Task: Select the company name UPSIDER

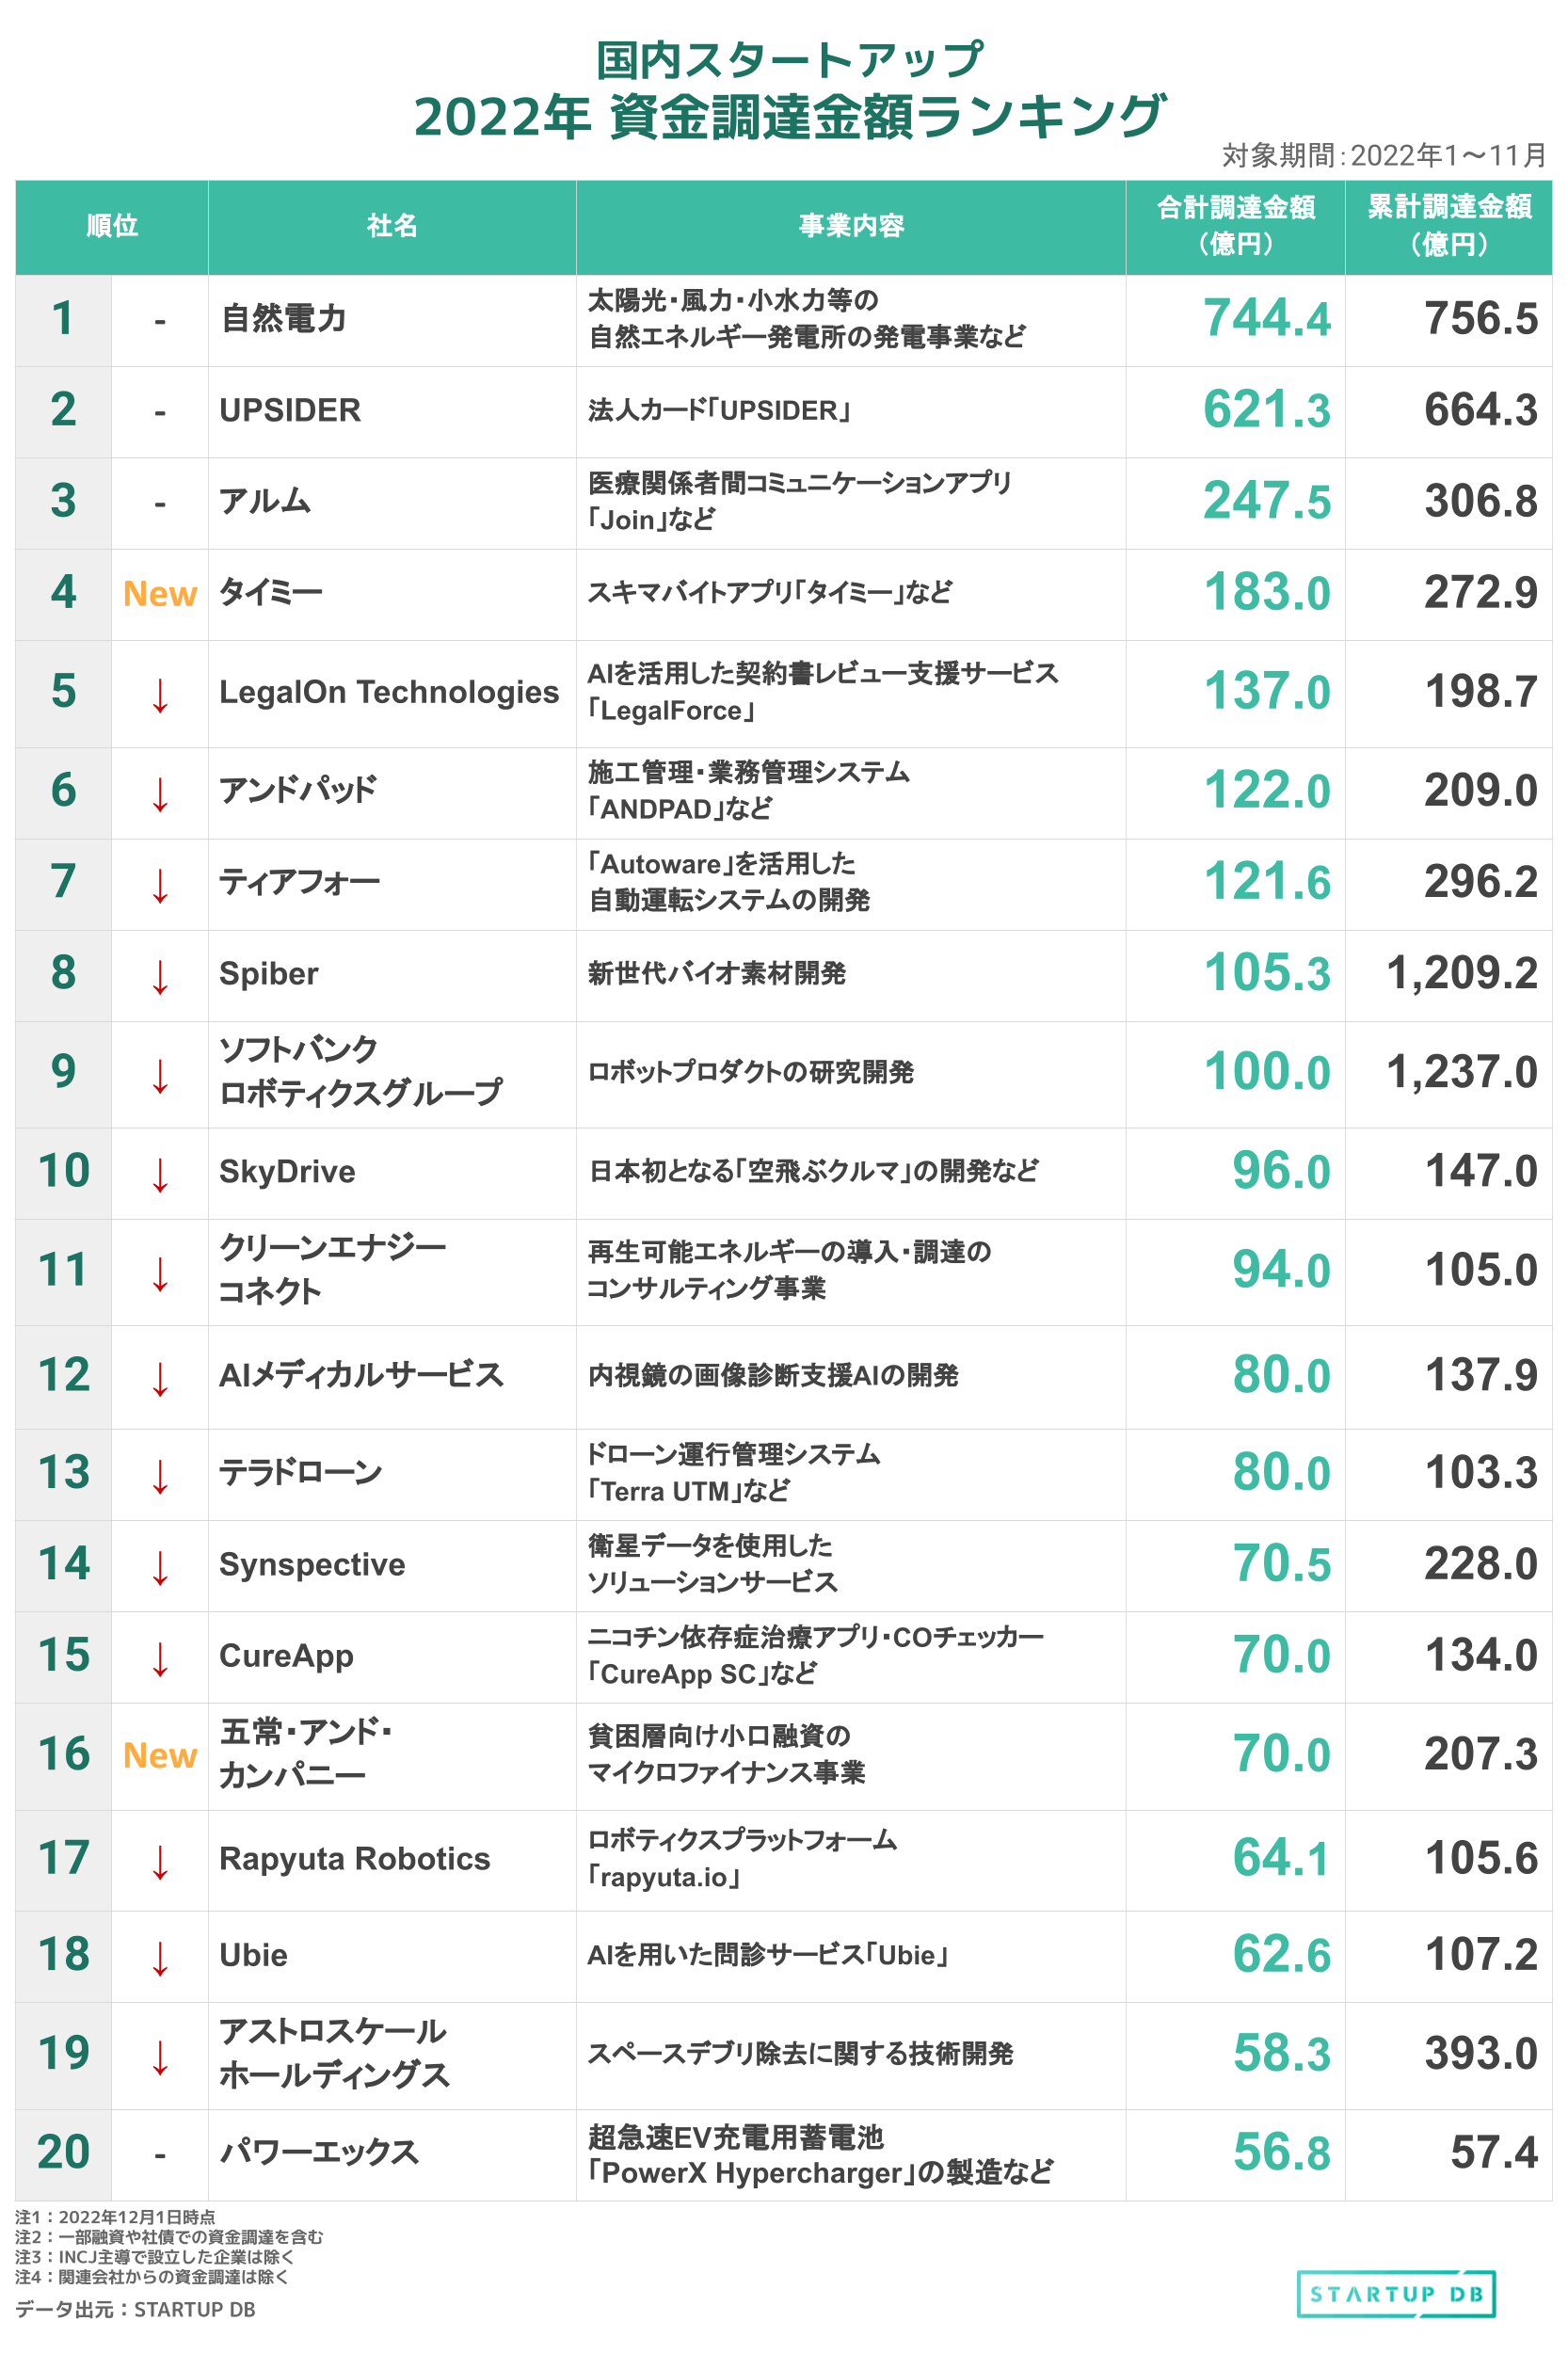Action: (290, 410)
